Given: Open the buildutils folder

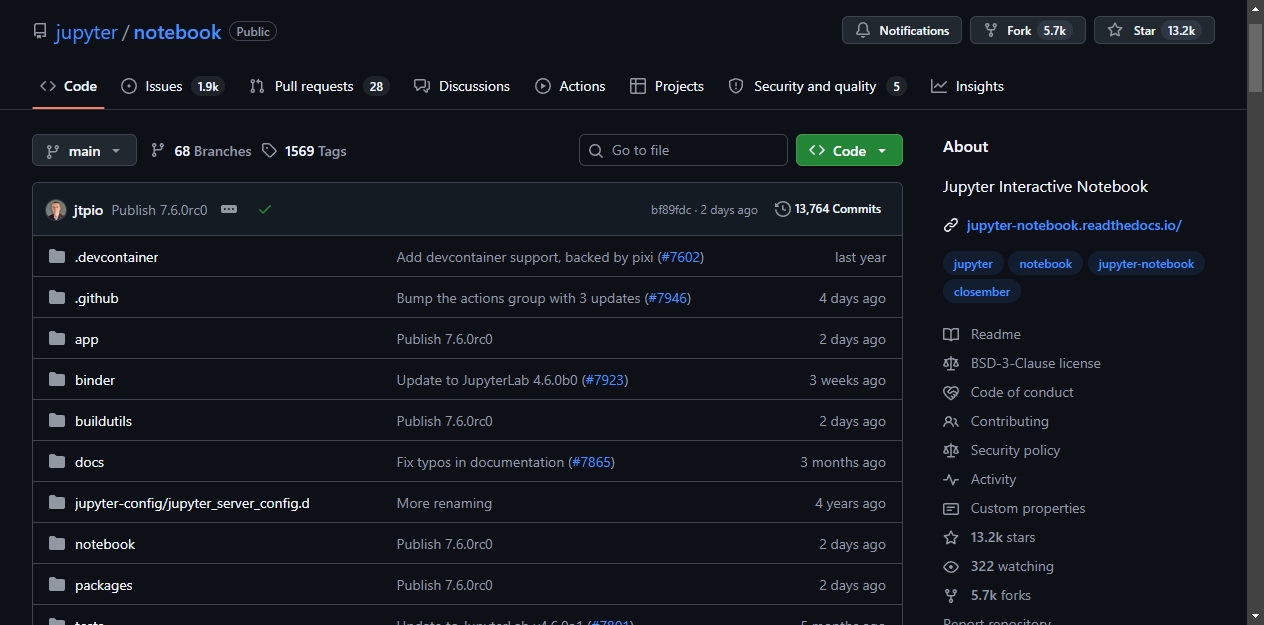Looking at the screenshot, I should pyautogui.click(x=103, y=421).
